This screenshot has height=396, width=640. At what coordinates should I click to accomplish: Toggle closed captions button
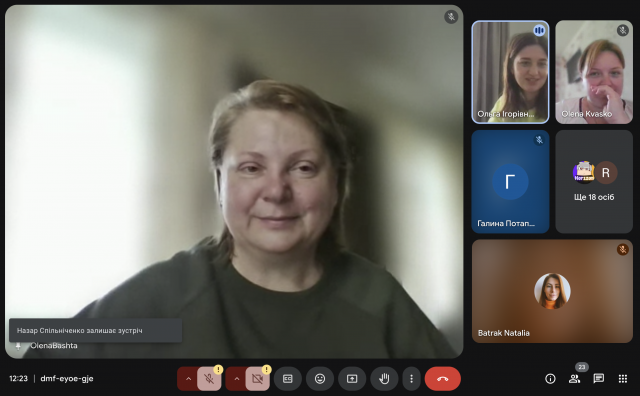pos(288,379)
